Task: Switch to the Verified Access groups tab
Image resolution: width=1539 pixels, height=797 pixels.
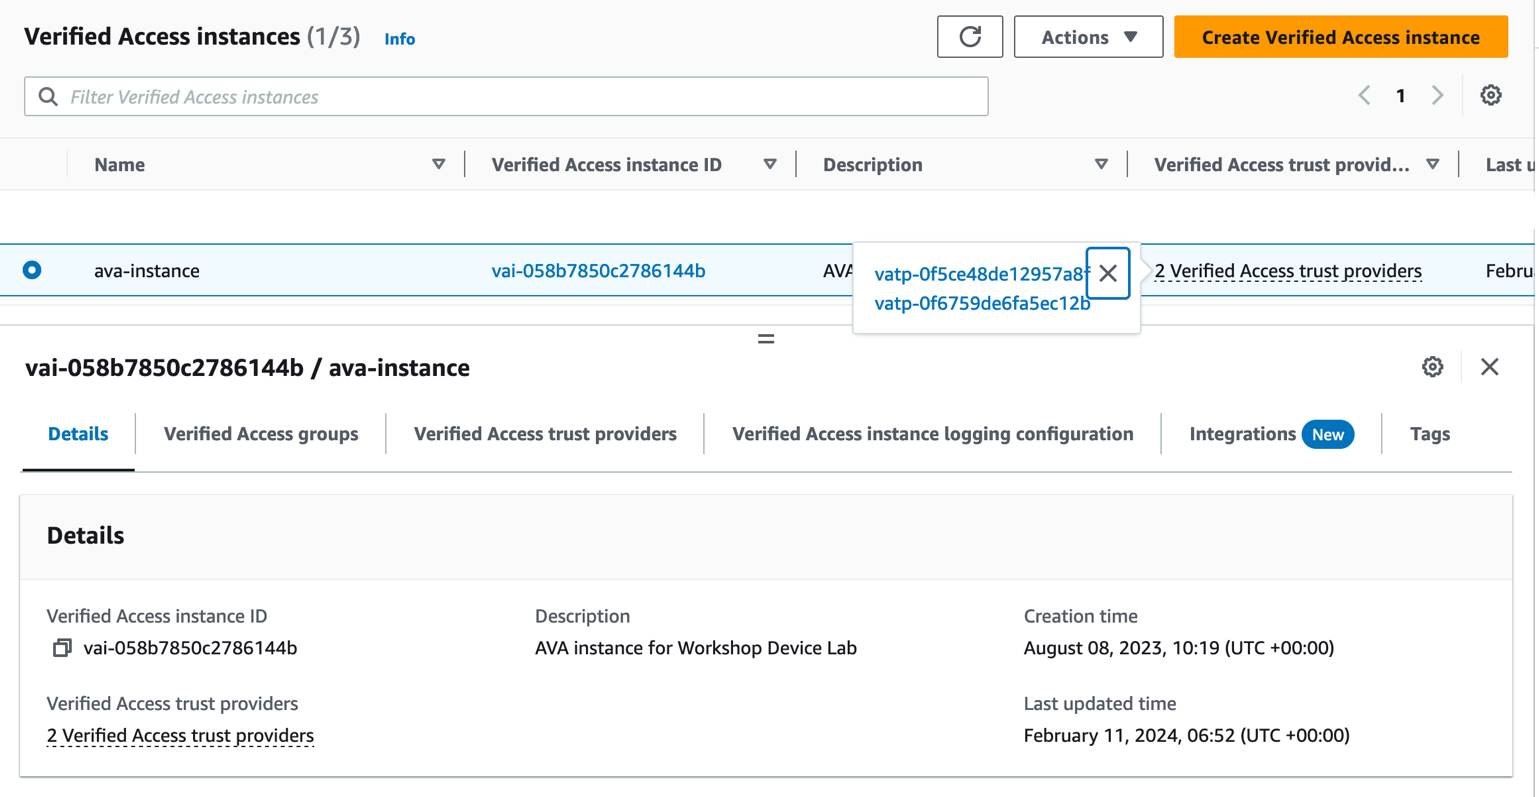Action: coord(260,434)
